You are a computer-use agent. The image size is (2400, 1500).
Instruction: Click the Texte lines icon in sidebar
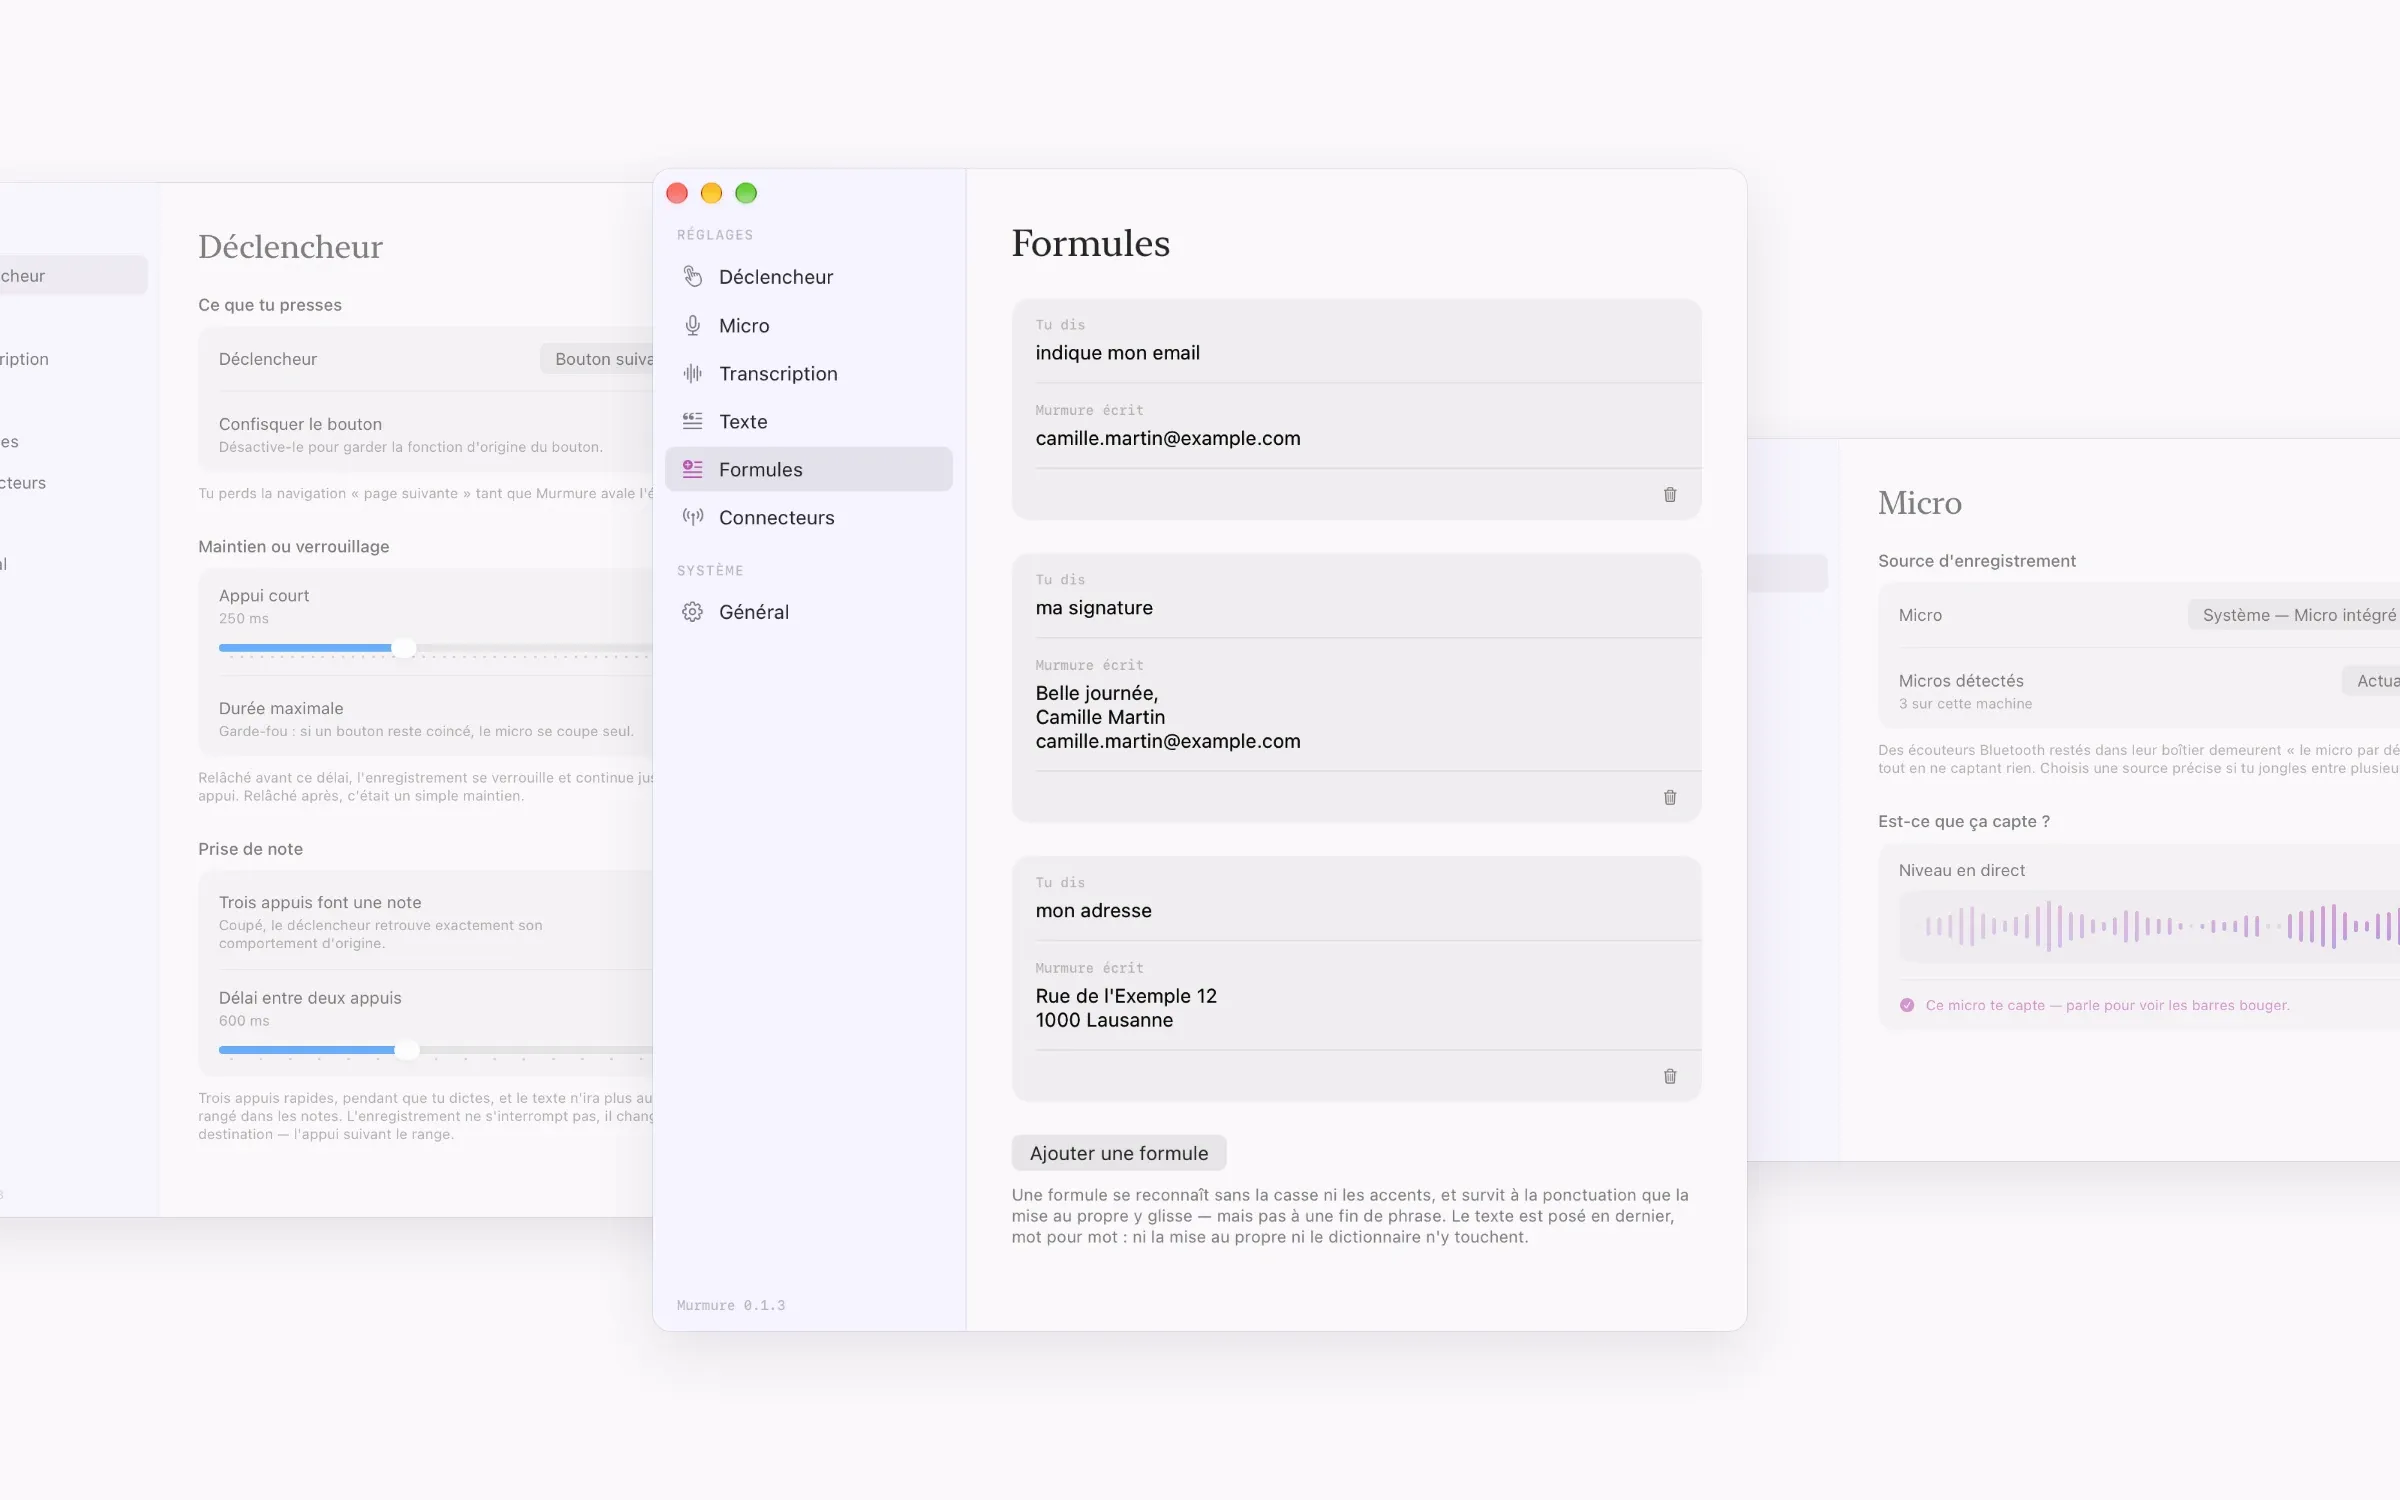point(692,421)
